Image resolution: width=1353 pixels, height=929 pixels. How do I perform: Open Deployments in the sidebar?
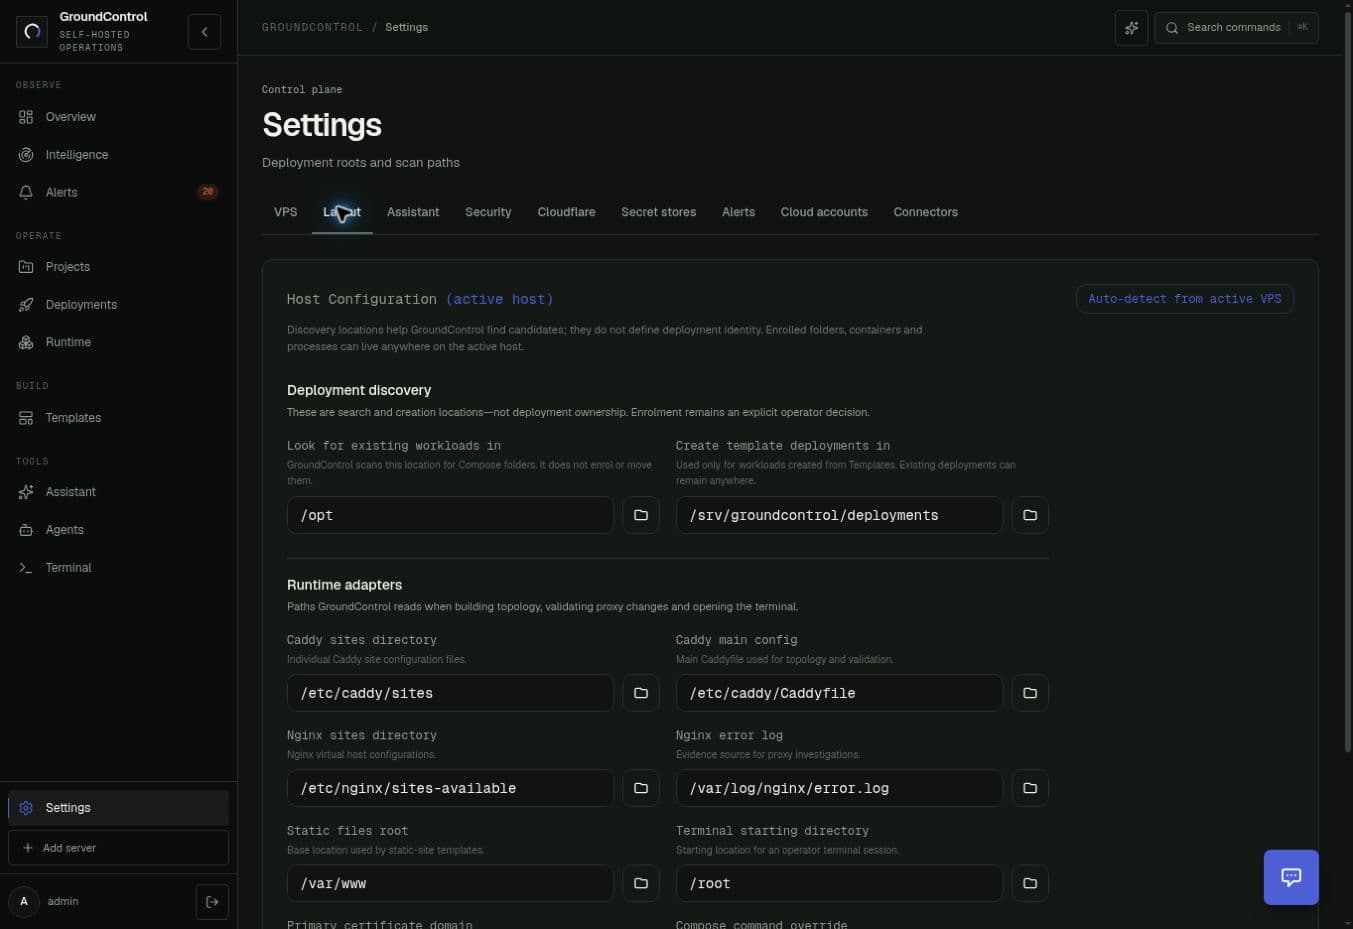click(x=118, y=305)
